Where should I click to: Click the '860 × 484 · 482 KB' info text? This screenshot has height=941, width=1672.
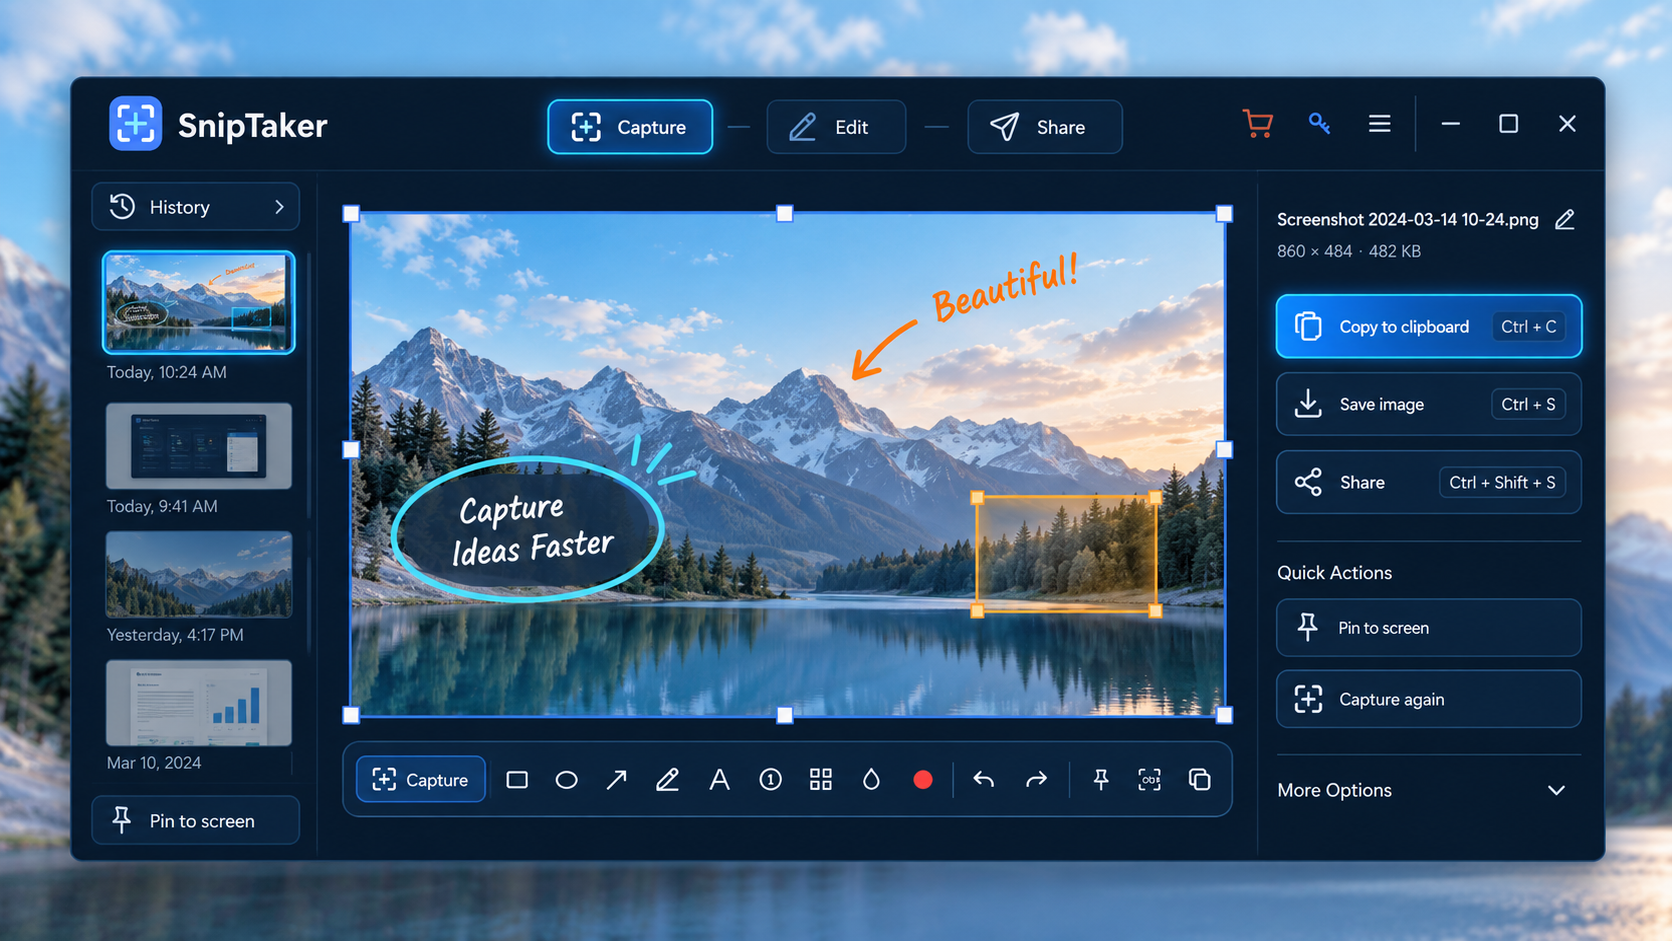tap(1349, 251)
